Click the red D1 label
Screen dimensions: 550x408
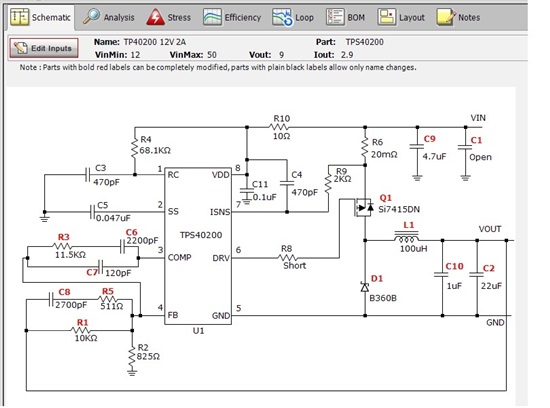(x=377, y=279)
